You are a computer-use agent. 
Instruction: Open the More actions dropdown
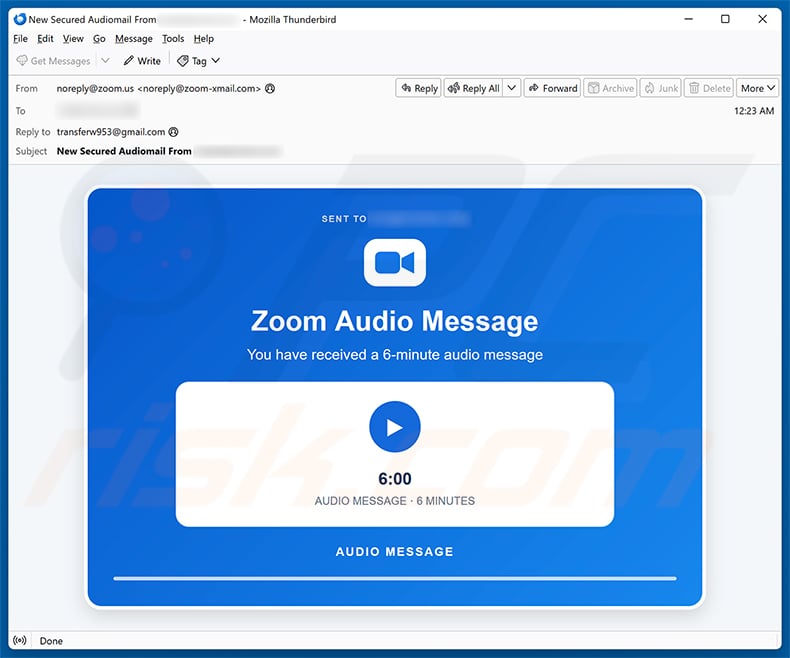(x=757, y=88)
